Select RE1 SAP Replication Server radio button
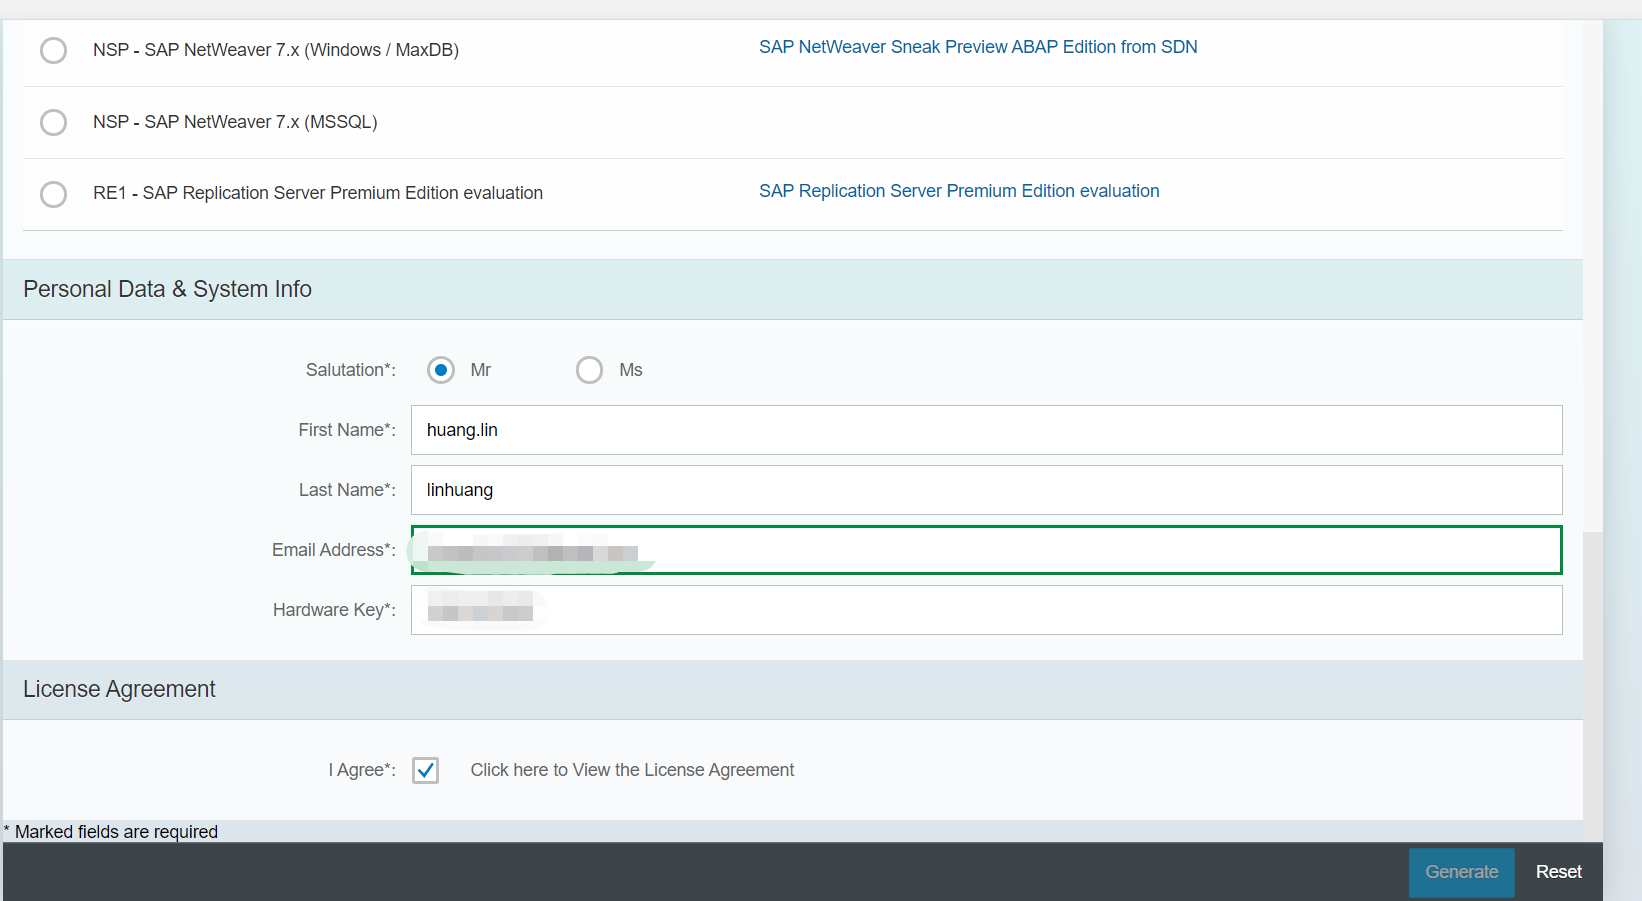 (x=53, y=194)
